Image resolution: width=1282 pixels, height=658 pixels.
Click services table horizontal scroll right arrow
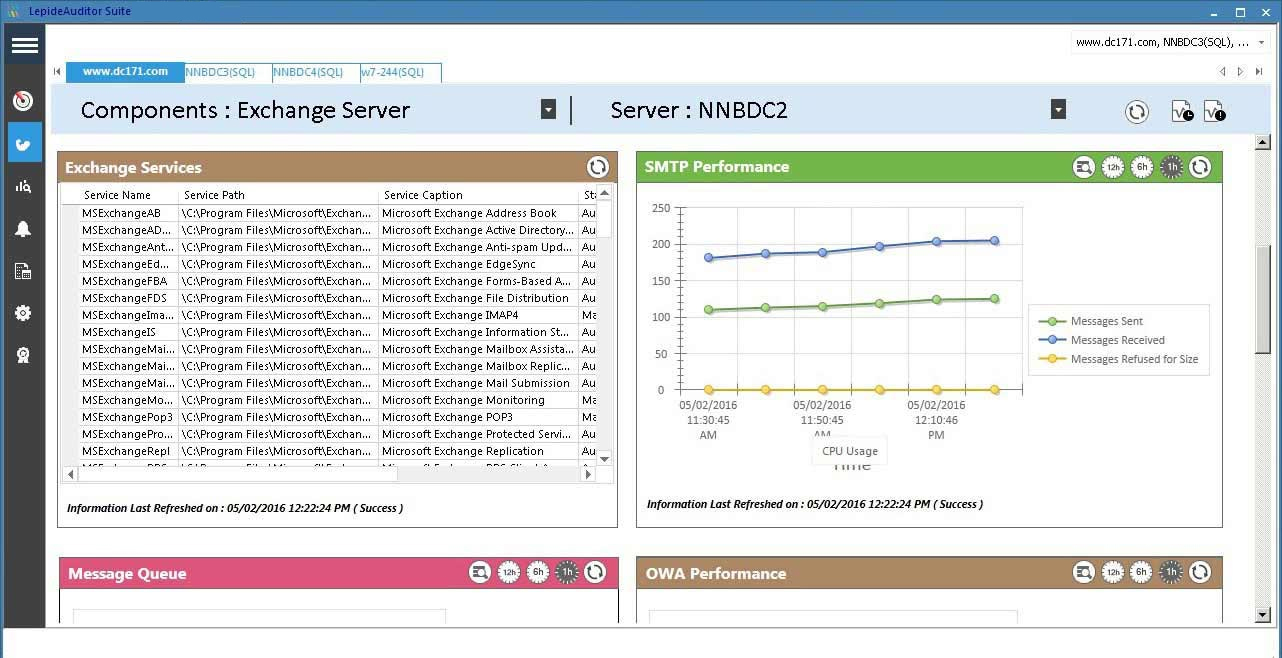(x=588, y=474)
